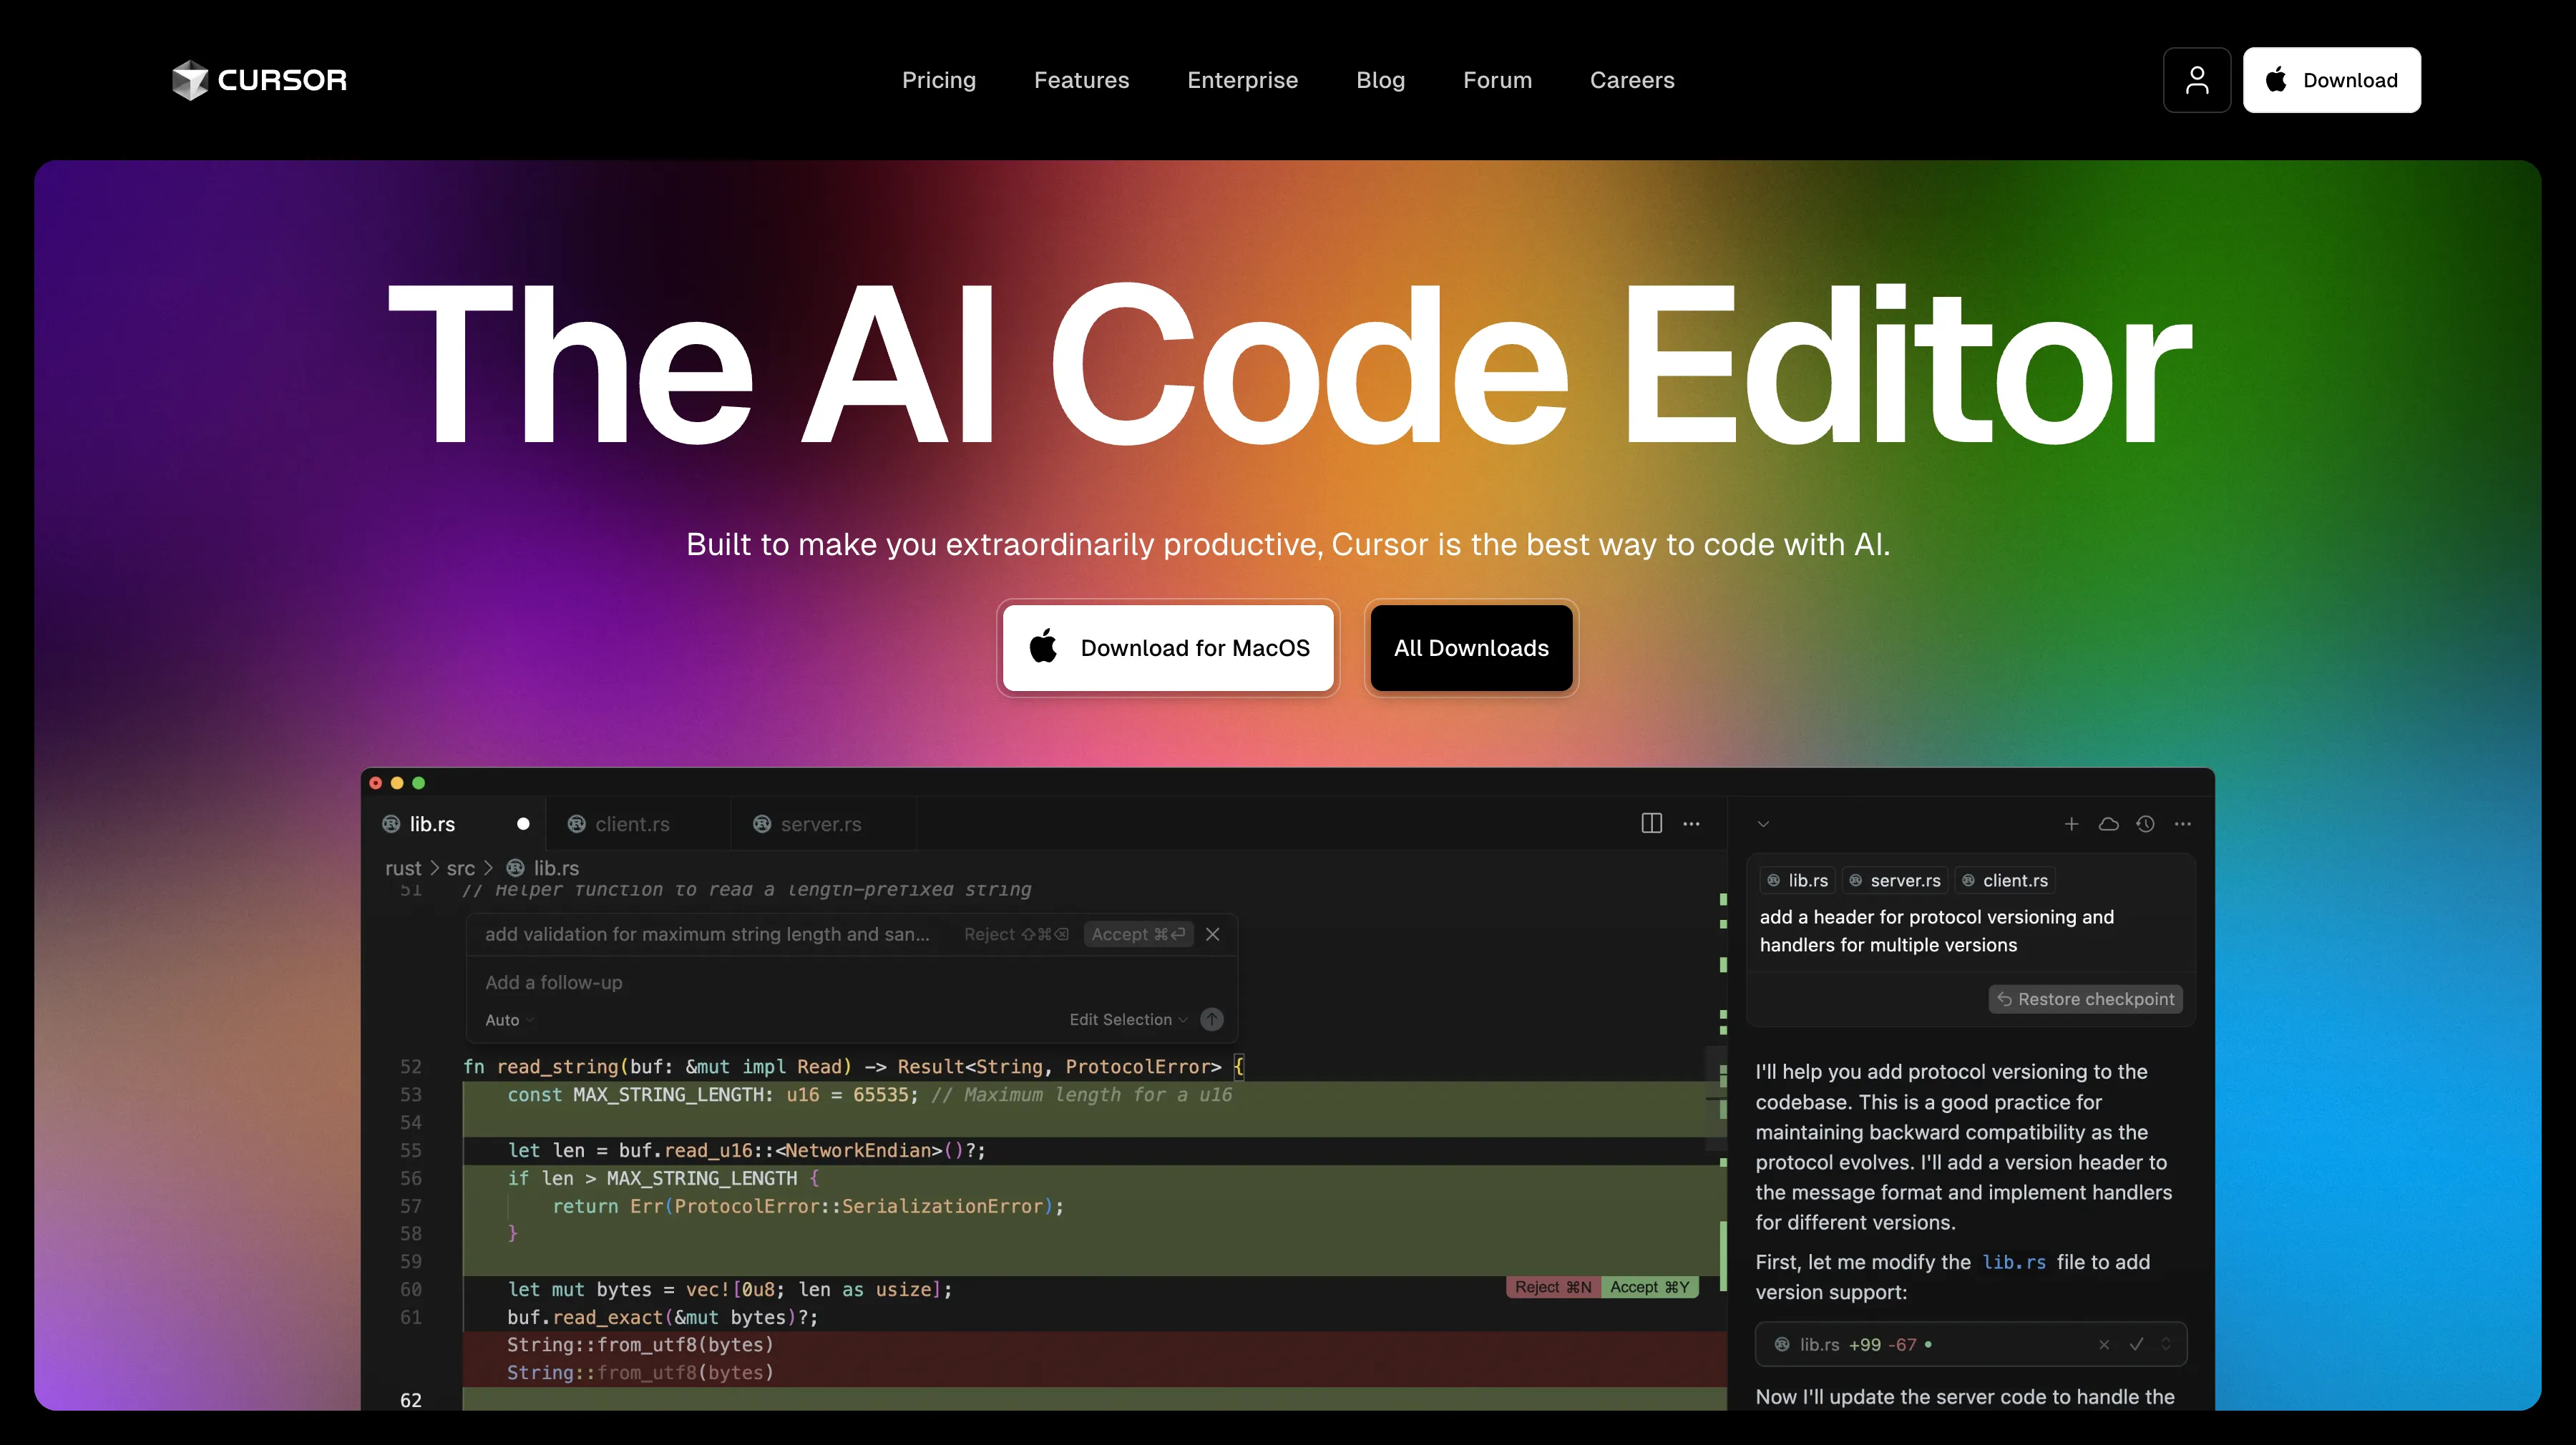This screenshot has height=1445, width=2576.
Task: Click the submit arrow-up icon
Action: [x=1211, y=1020]
